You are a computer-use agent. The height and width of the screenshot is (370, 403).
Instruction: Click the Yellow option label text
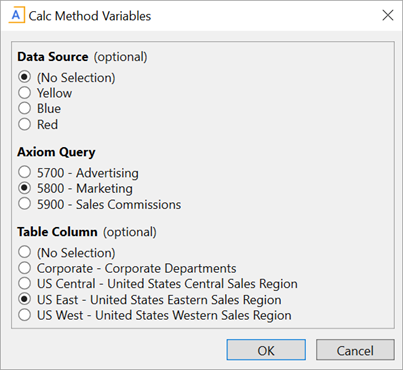click(x=54, y=93)
